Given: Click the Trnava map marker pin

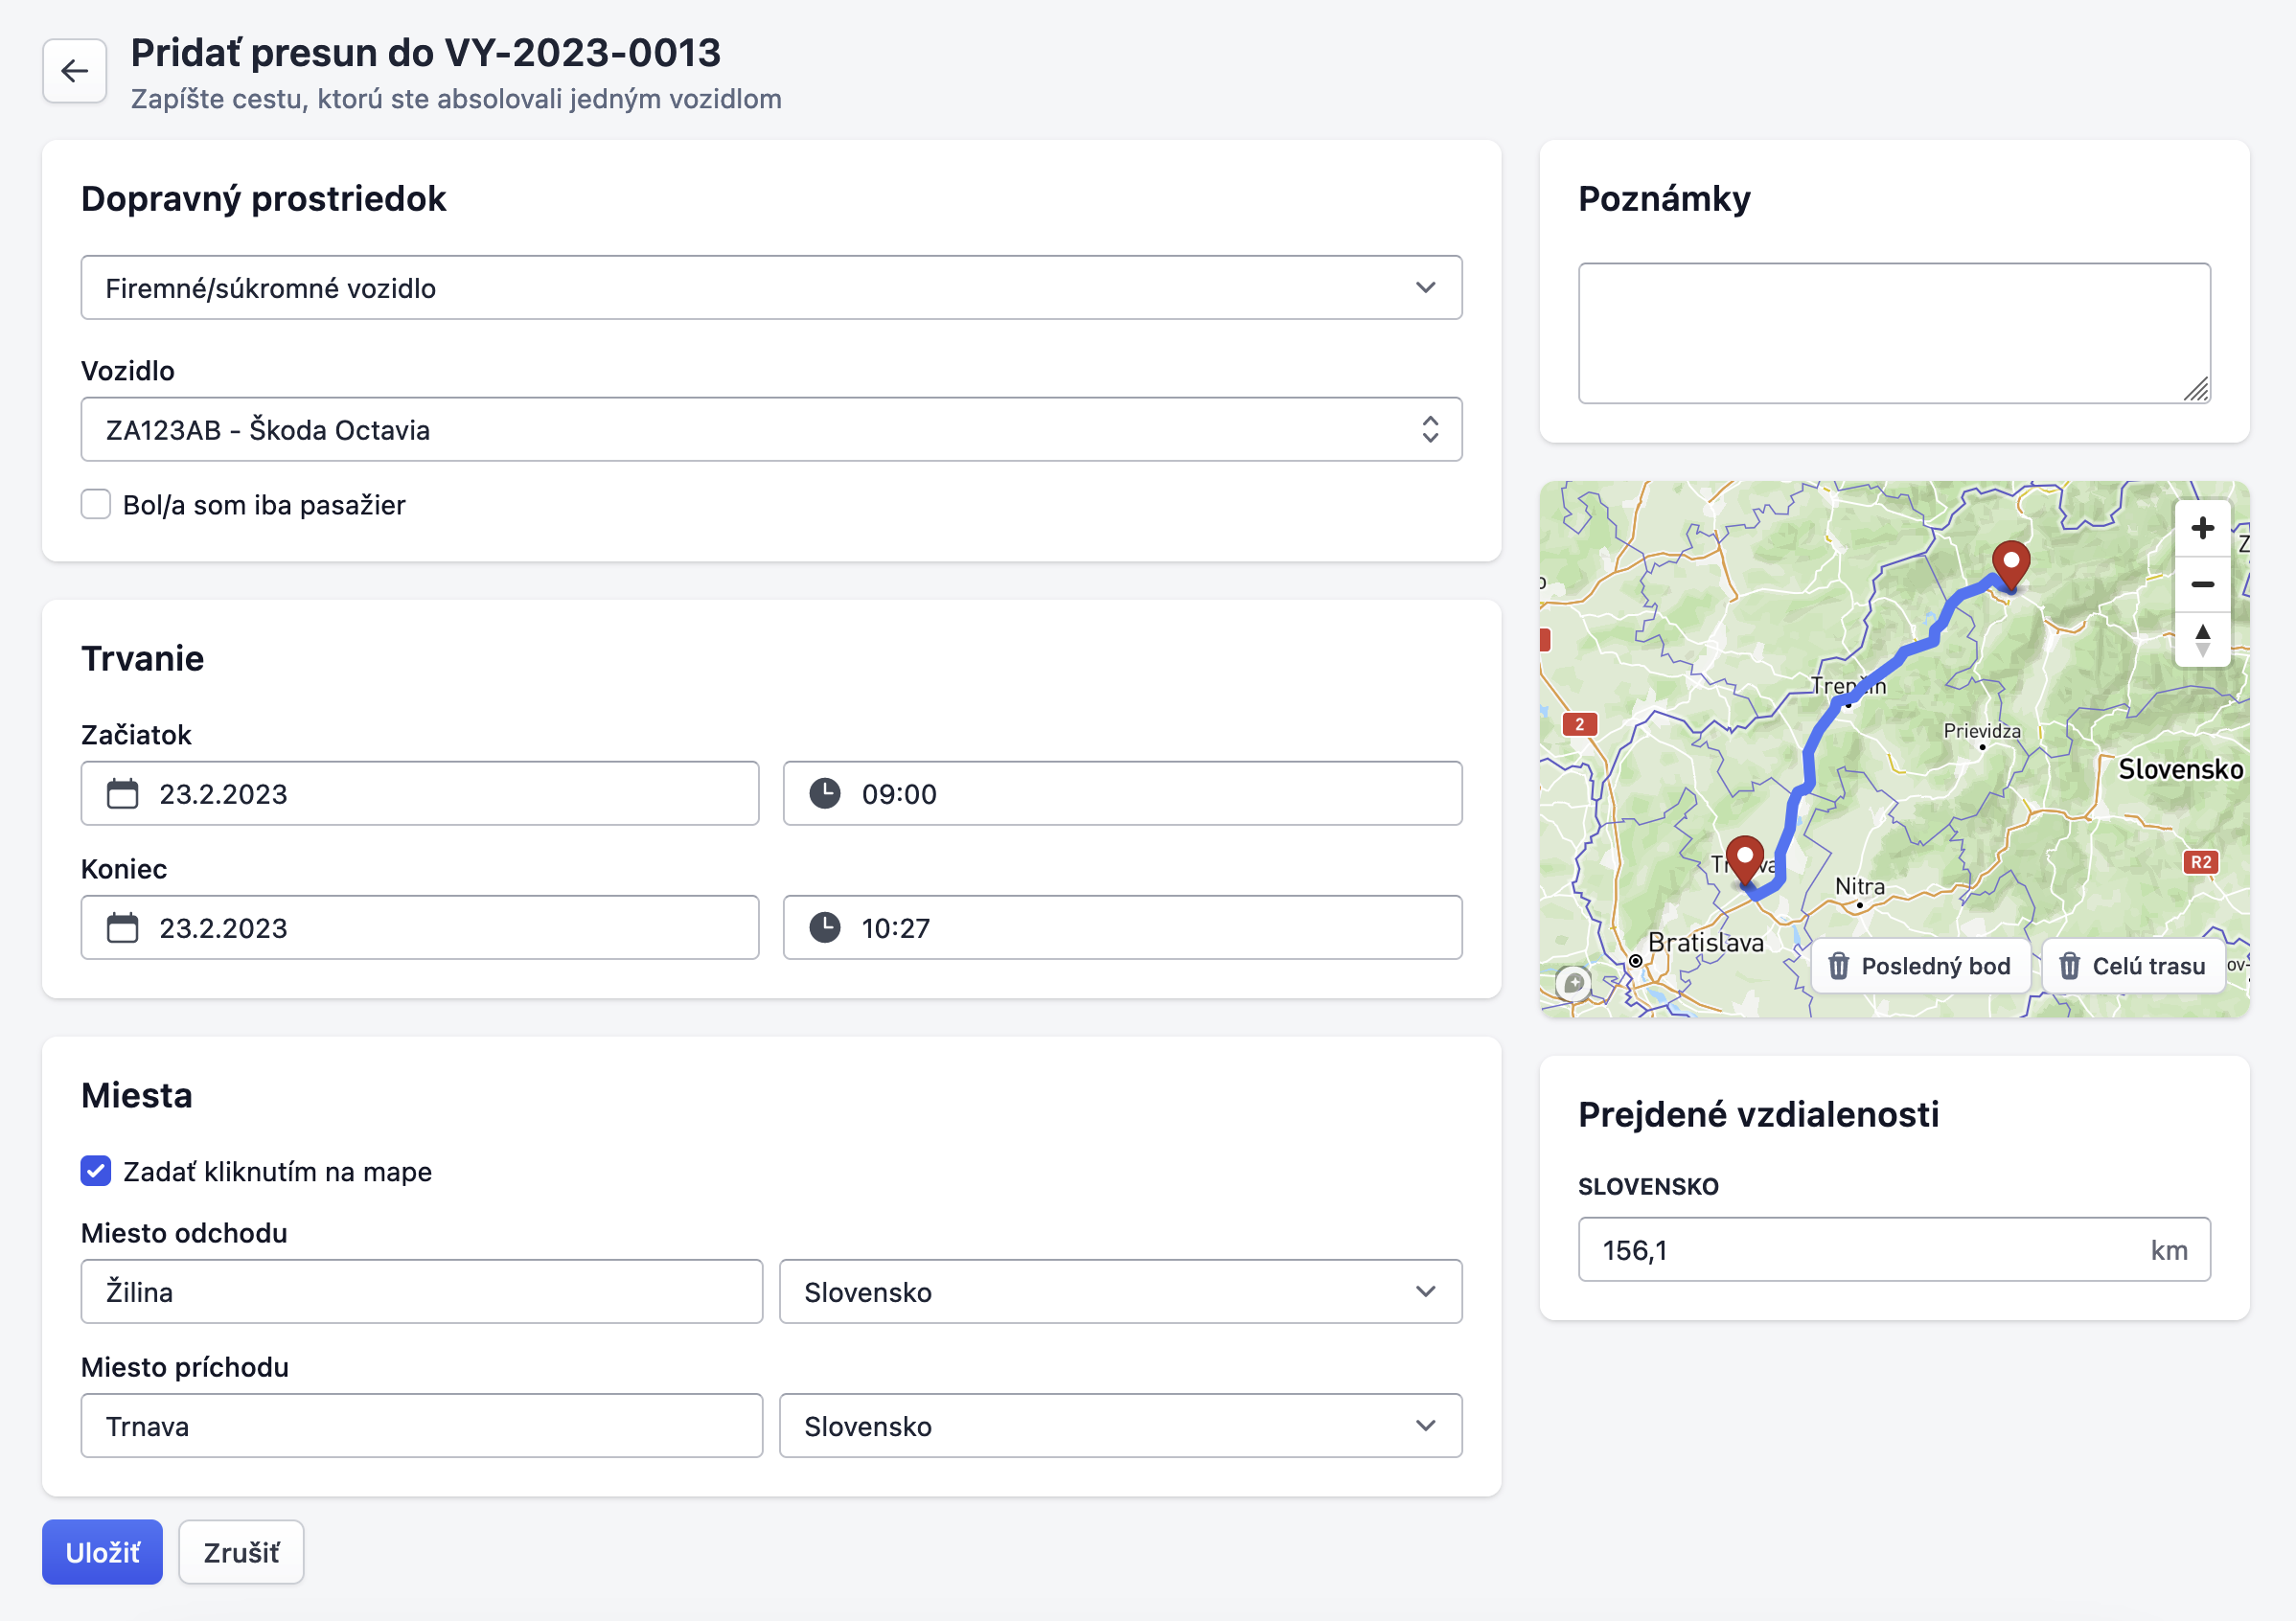Looking at the screenshot, I should click(1744, 859).
